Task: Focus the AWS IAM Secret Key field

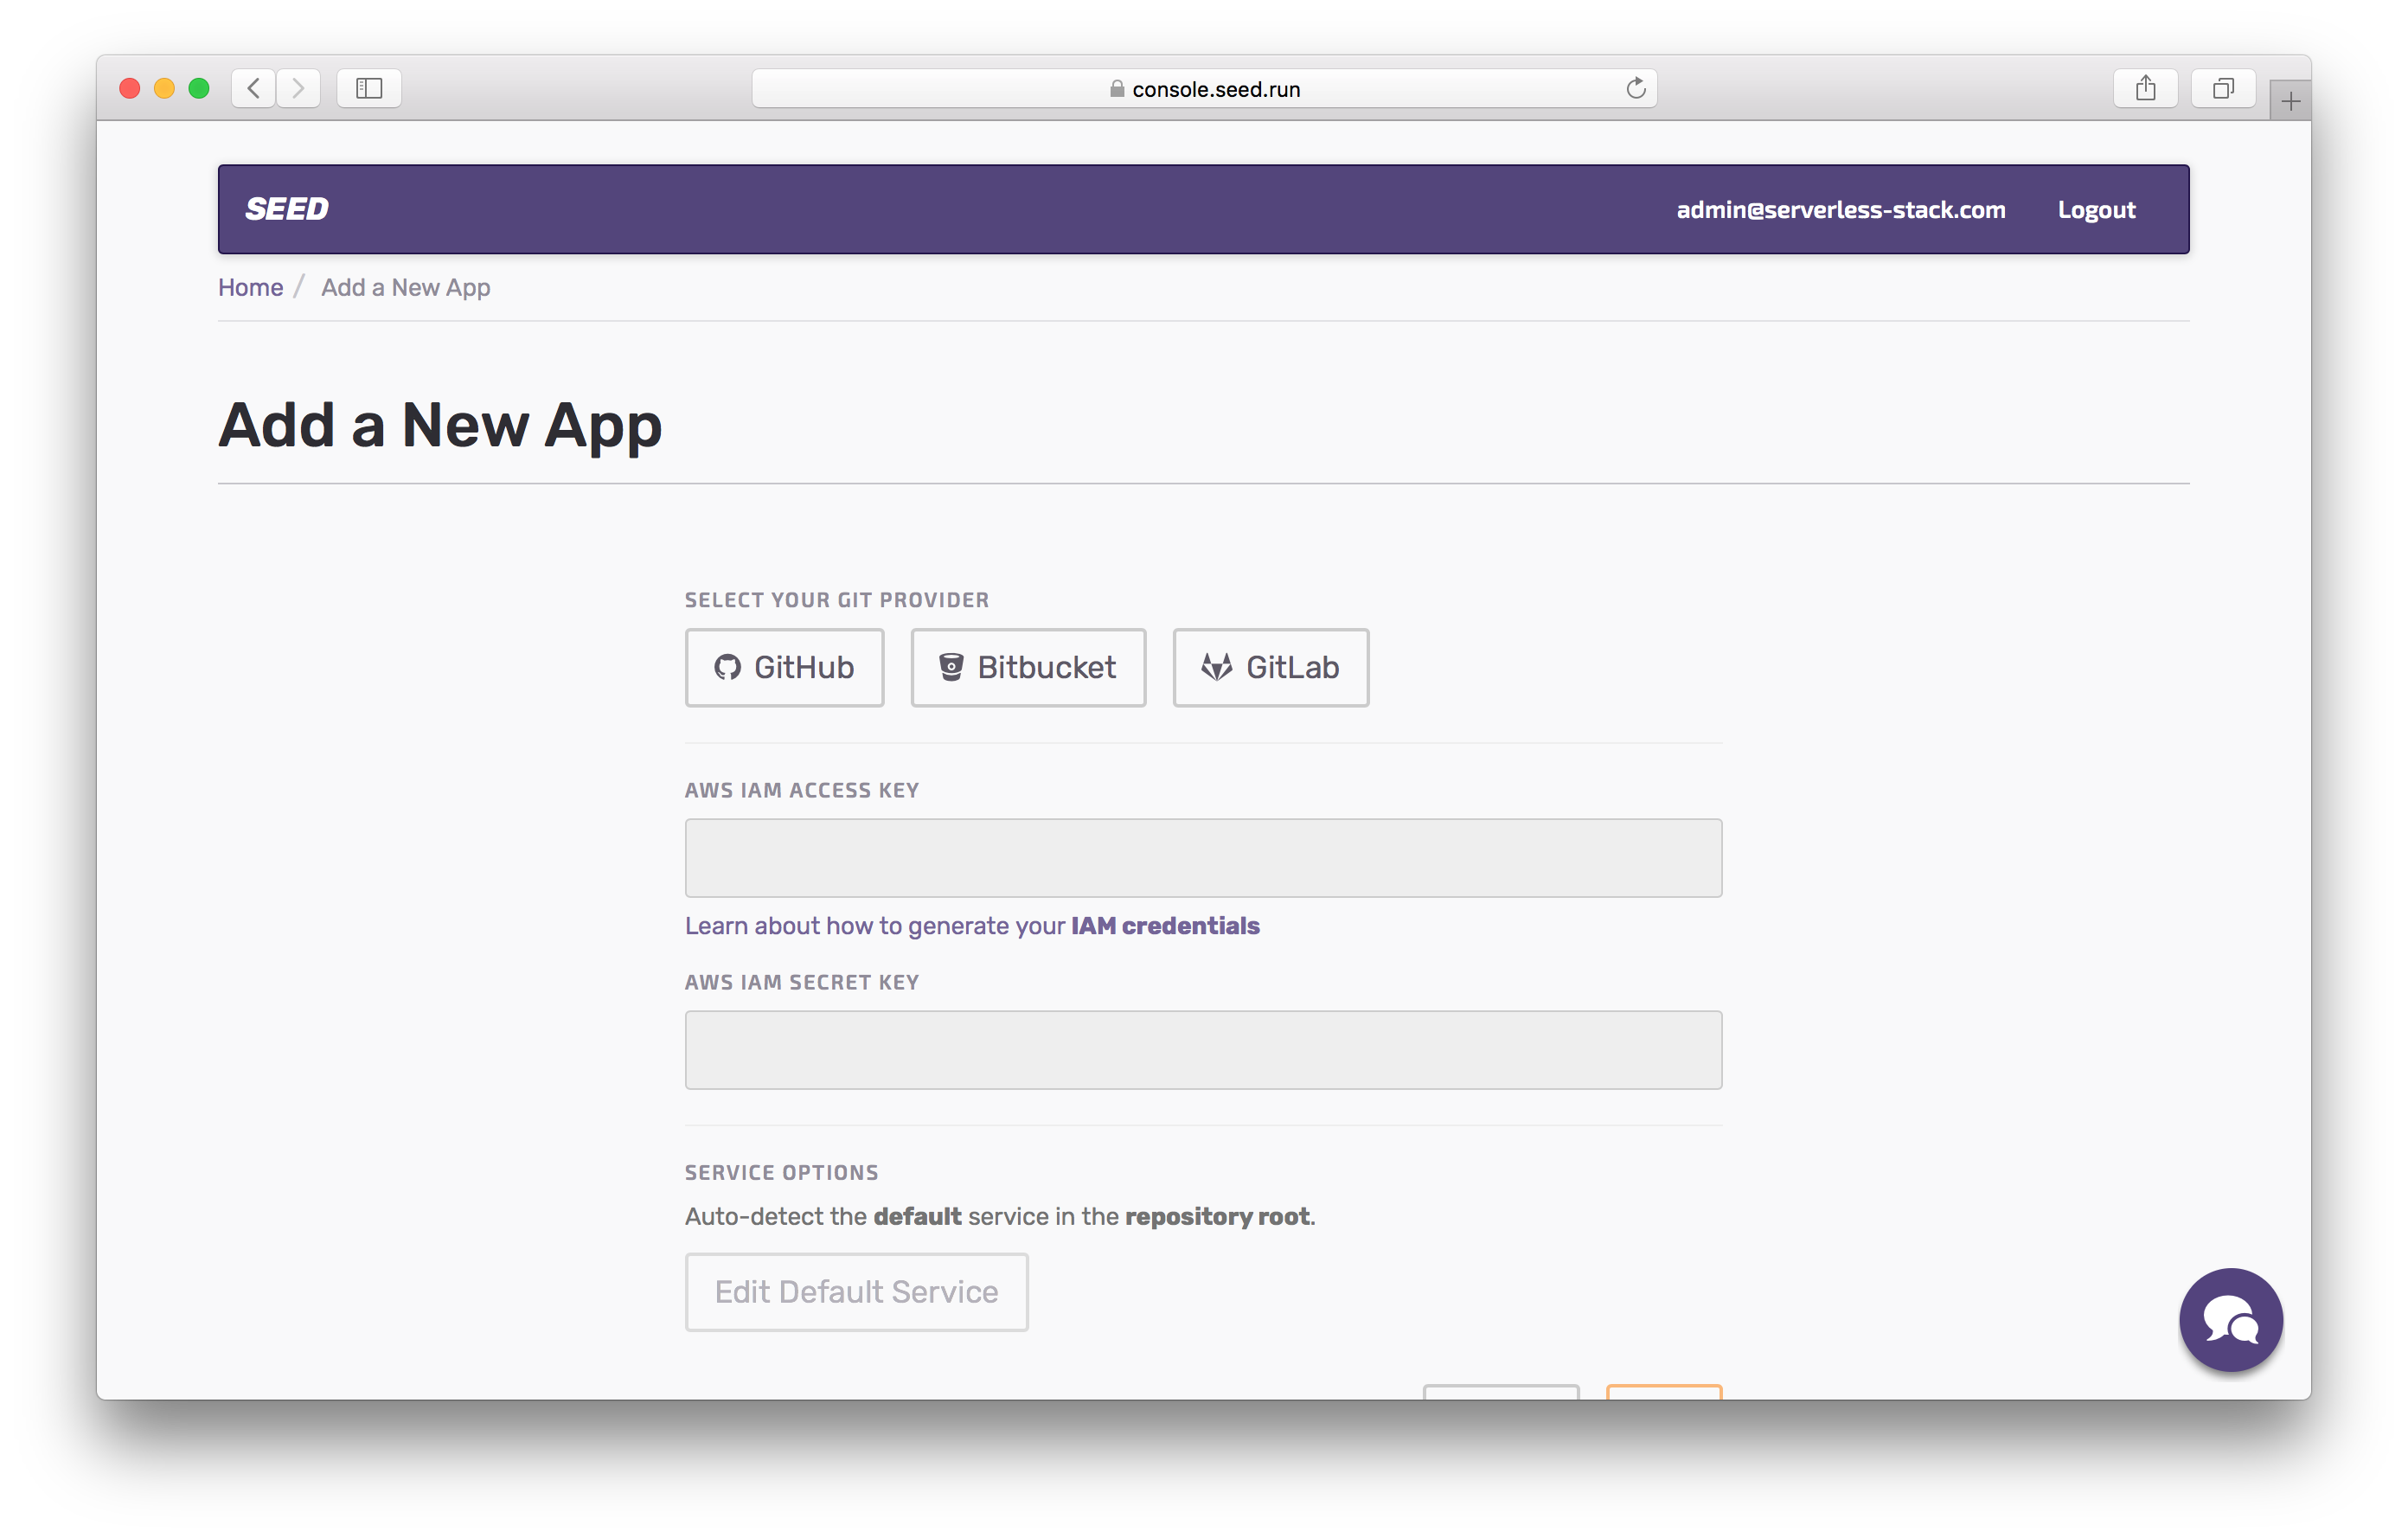Action: [x=1203, y=1050]
